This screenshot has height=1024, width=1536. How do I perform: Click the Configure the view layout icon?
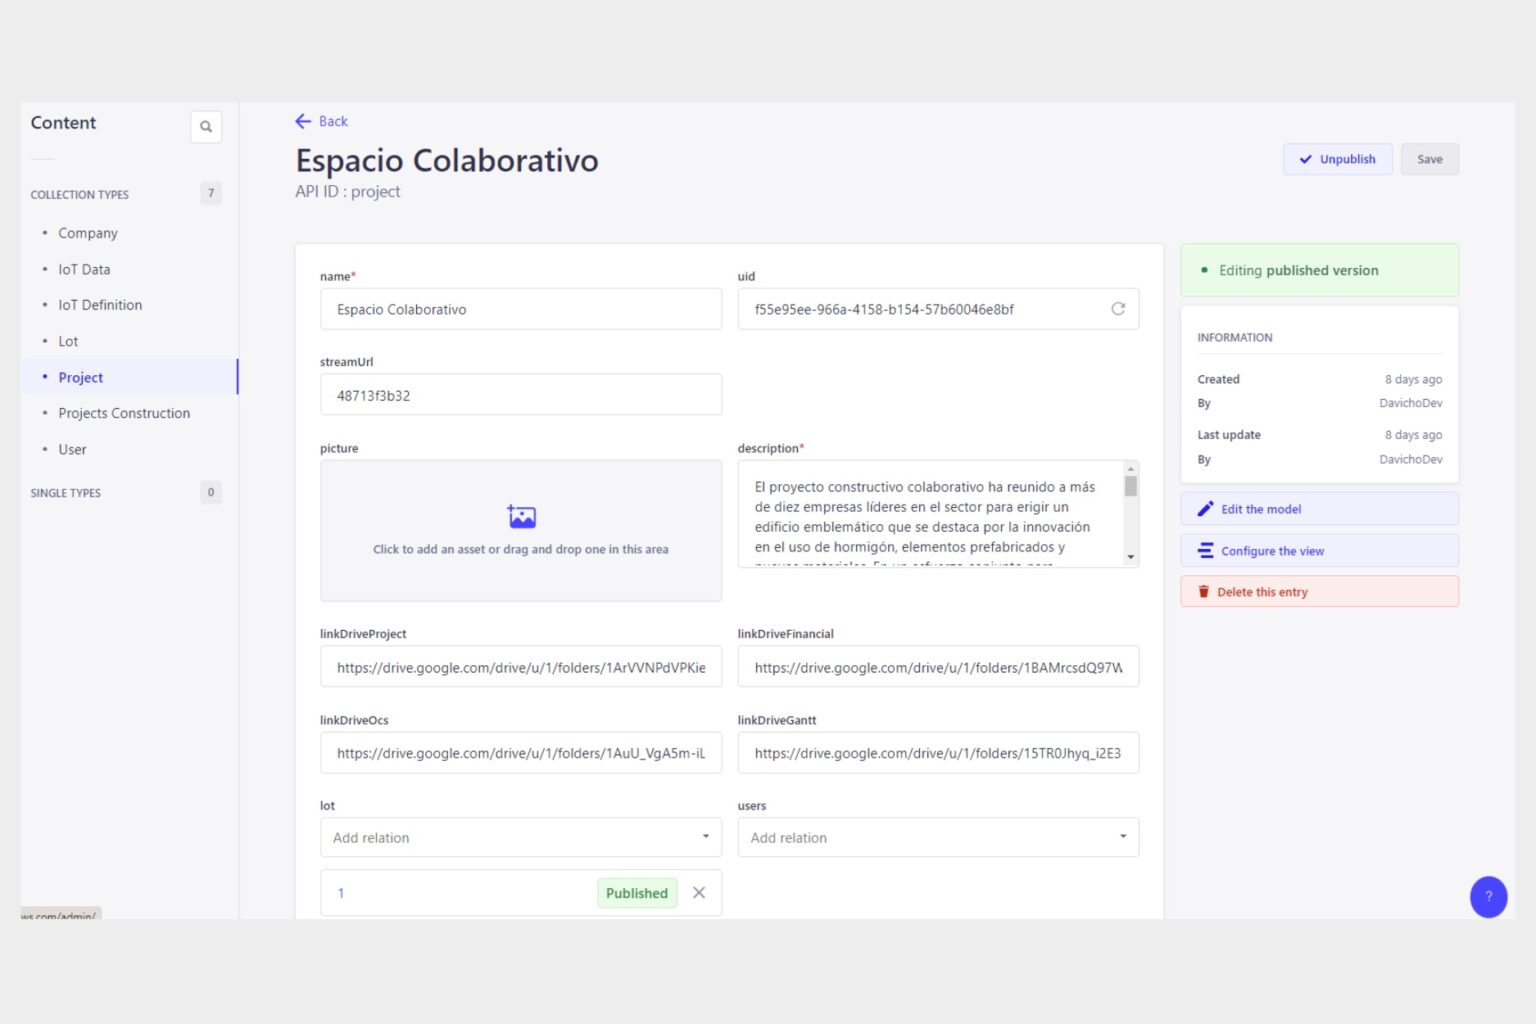(1206, 551)
